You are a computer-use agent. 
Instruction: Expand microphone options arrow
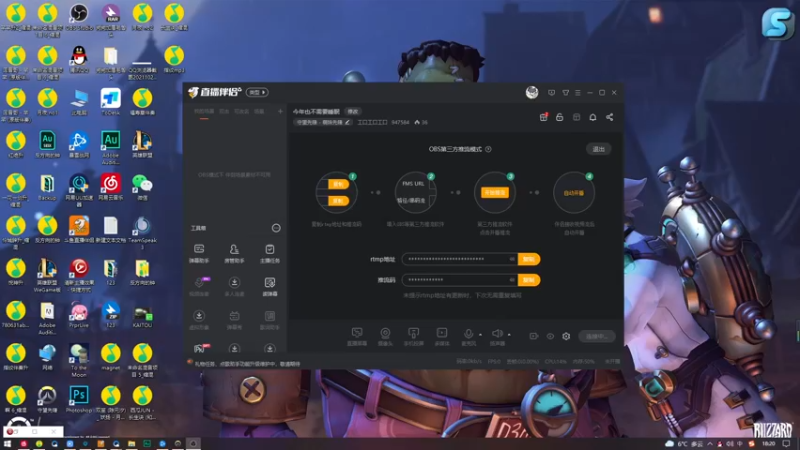(x=481, y=335)
